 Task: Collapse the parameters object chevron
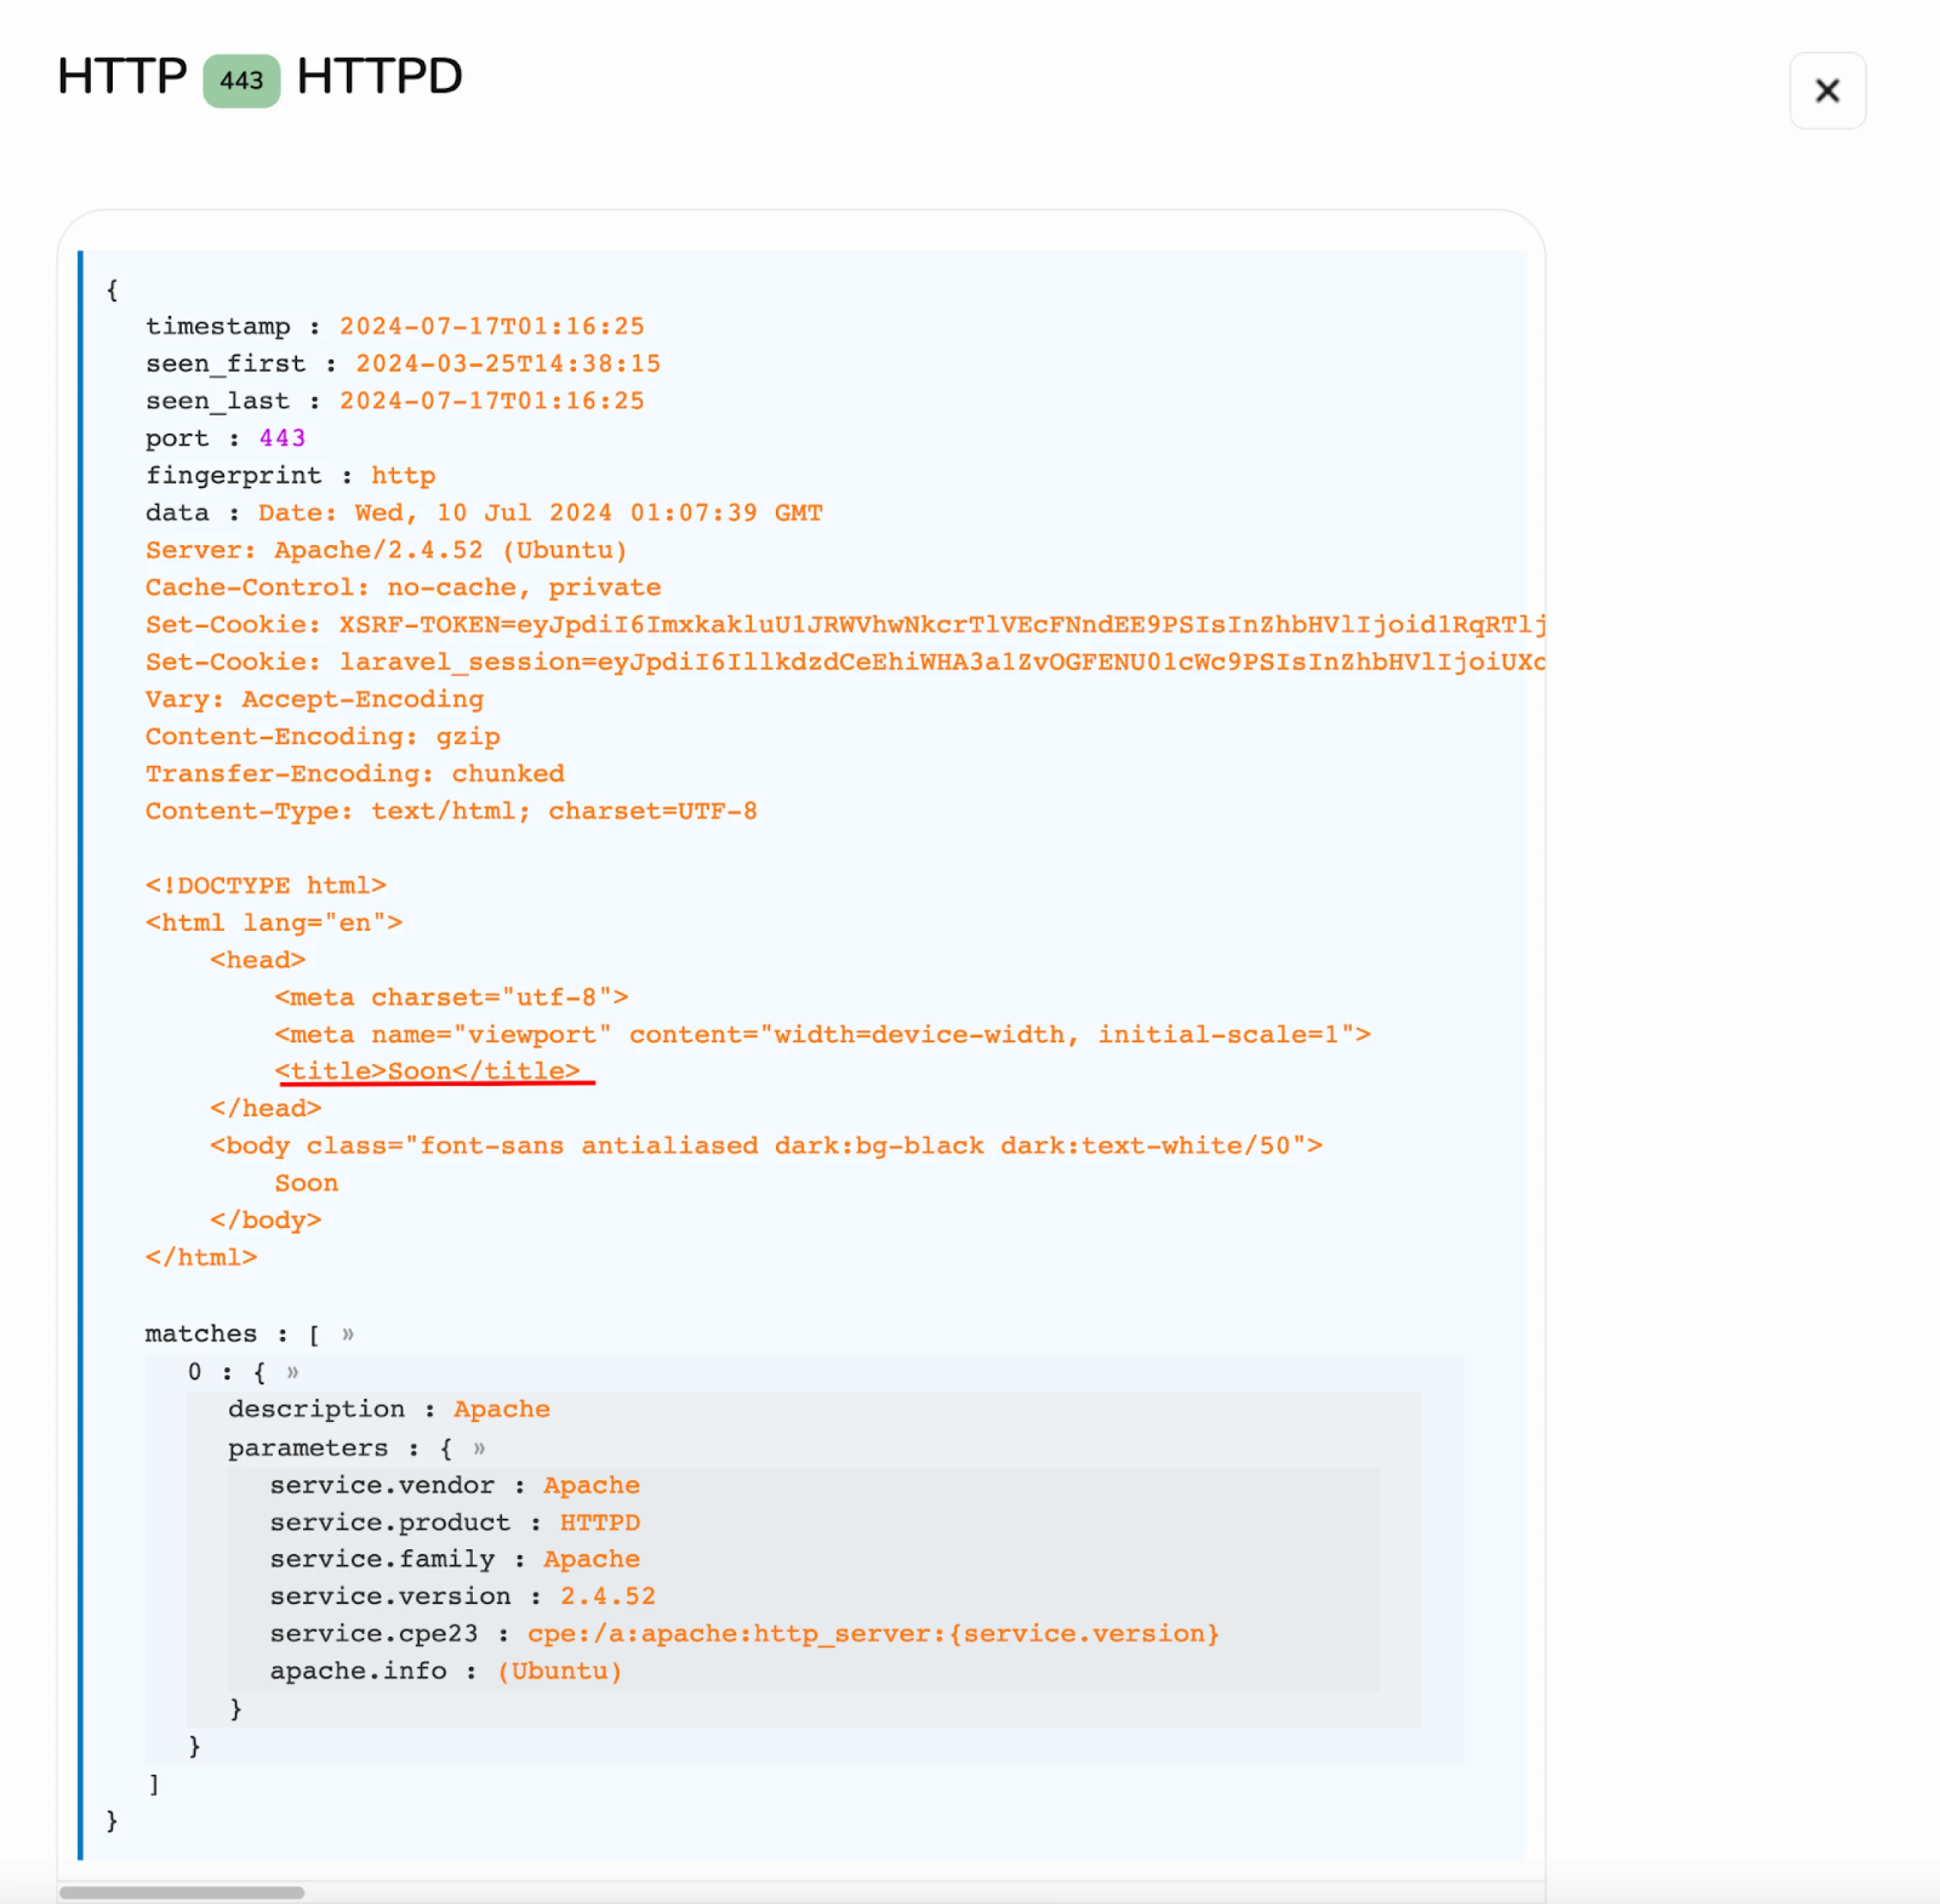pyautogui.click(x=479, y=1448)
